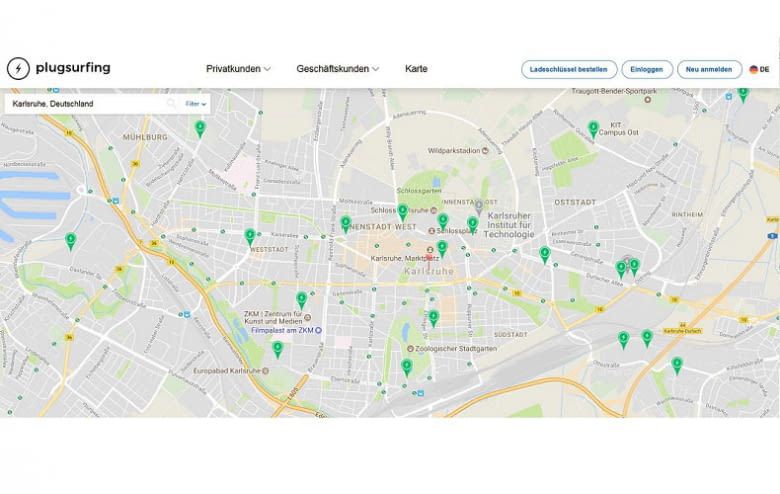
Task: Select charging pin near Mühlburg
Action: [200, 129]
